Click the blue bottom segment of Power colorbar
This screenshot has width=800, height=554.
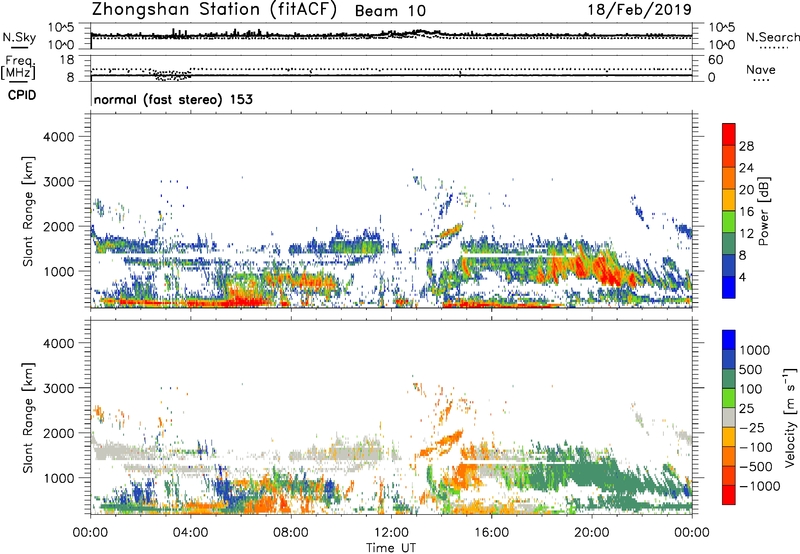[x=729, y=287]
